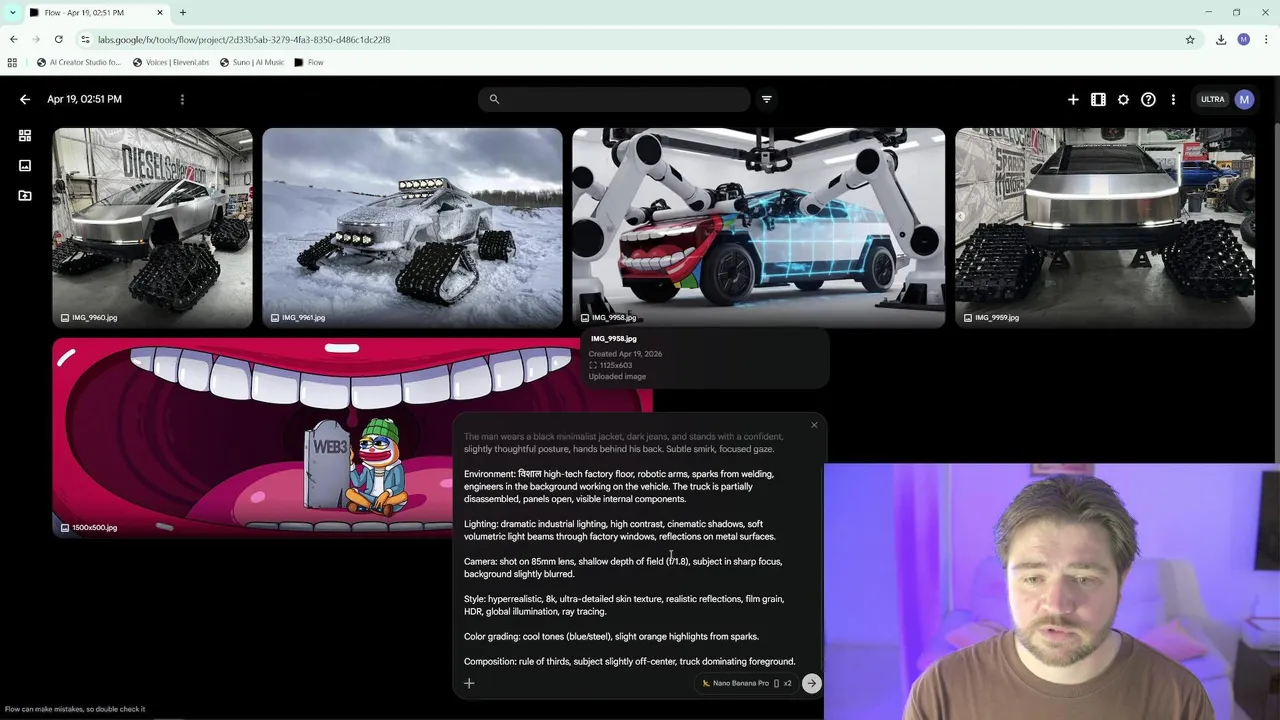The height and width of the screenshot is (720, 1280).
Task: Open IMG_9958.jpg robot arms thumbnail
Action: tap(758, 227)
